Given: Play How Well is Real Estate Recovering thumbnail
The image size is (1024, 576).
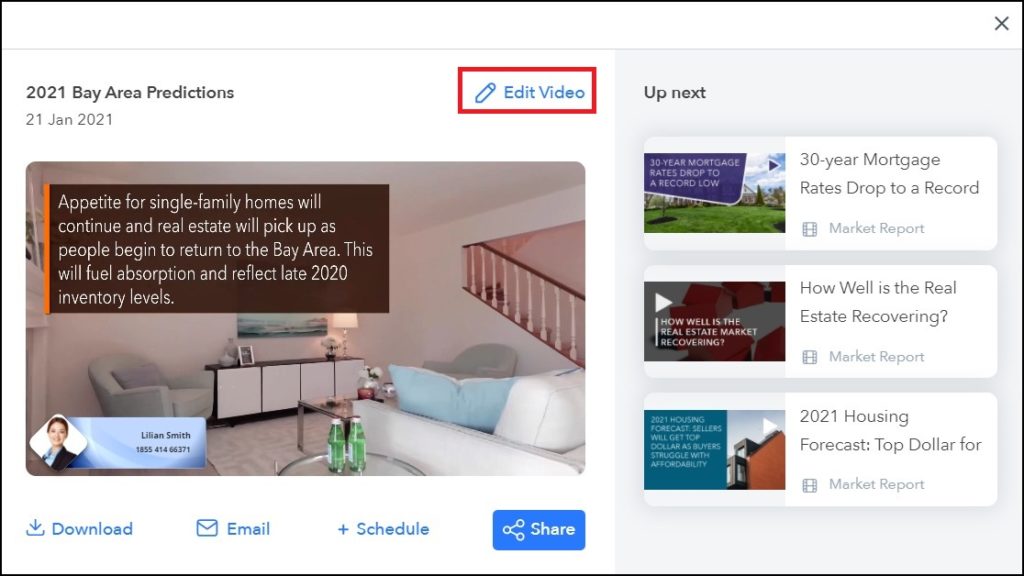Looking at the screenshot, I should 714,321.
